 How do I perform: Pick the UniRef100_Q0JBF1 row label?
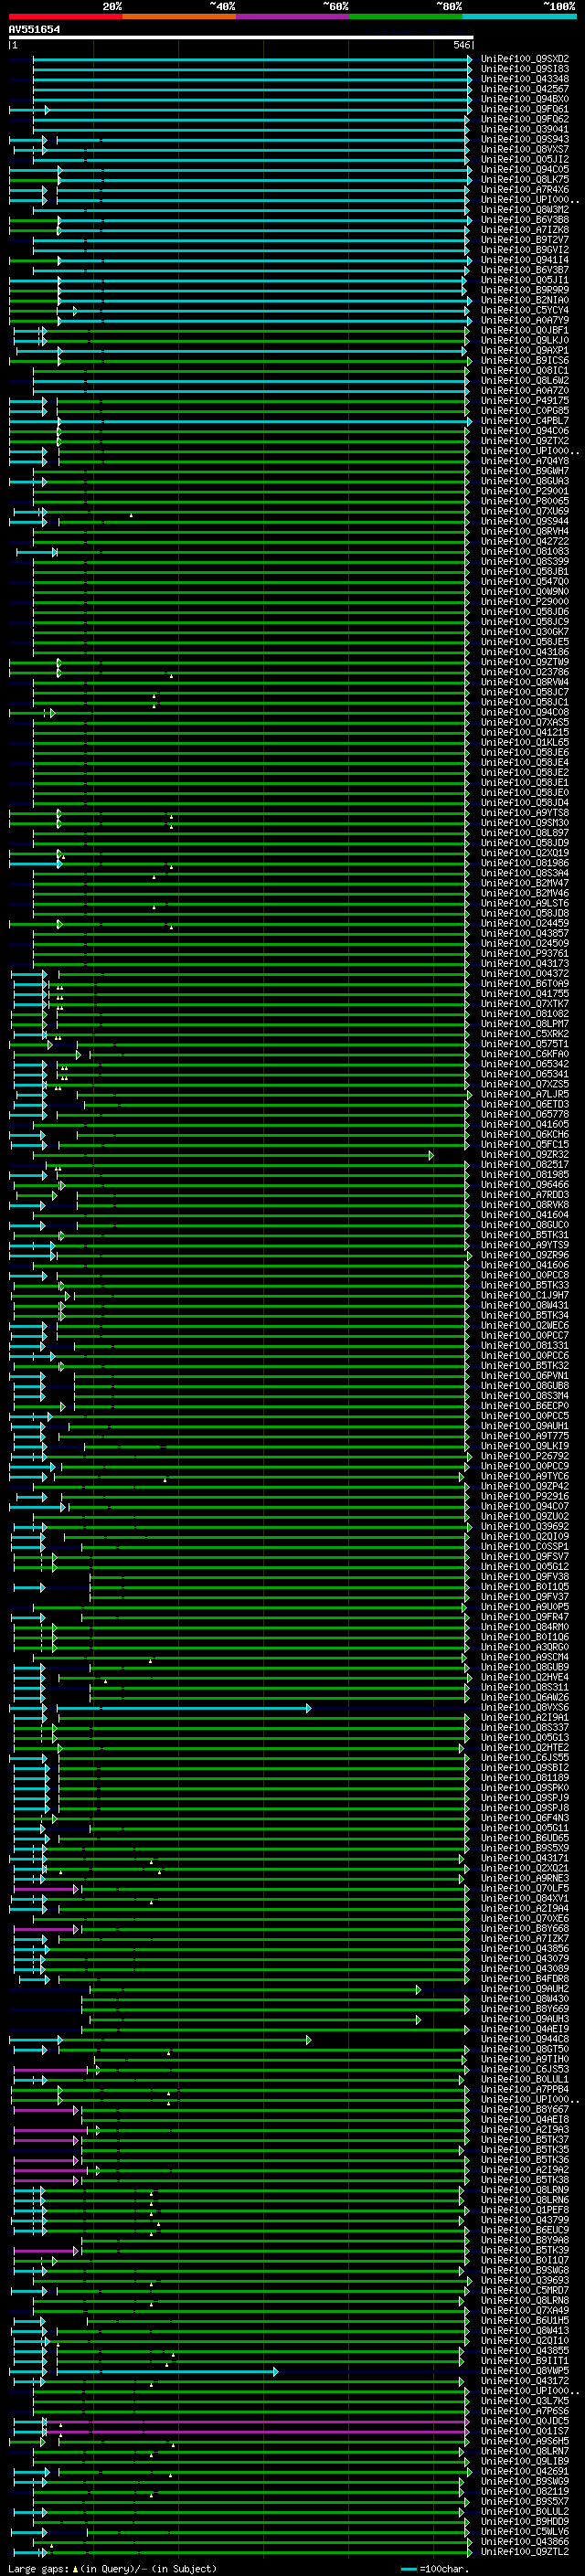coord(525,330)
